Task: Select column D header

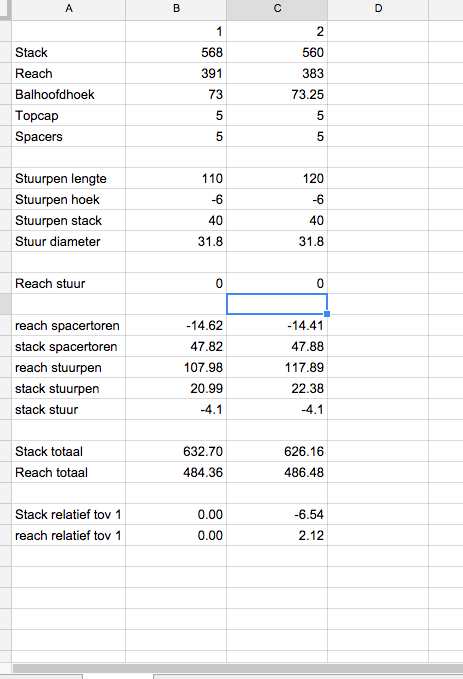Action: pyautogui.click(x=378, y=10)
